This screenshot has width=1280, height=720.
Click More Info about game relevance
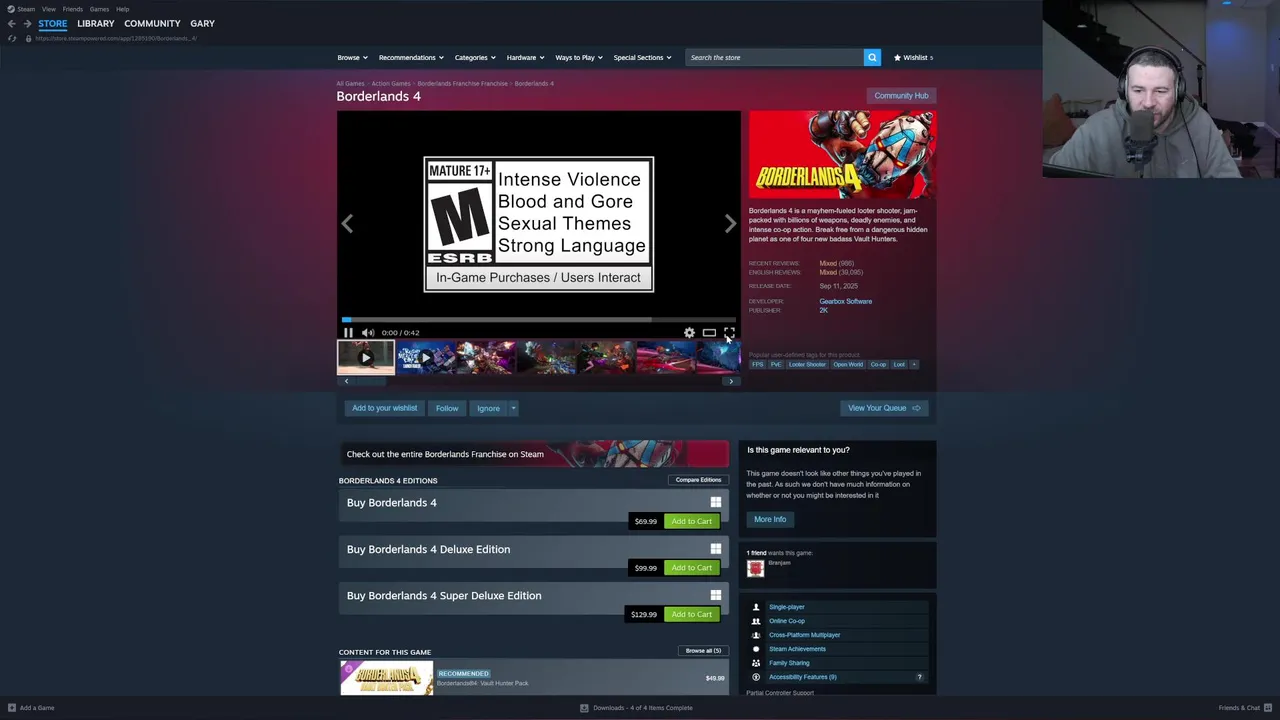pyautogui.click(x=770, y=519)
